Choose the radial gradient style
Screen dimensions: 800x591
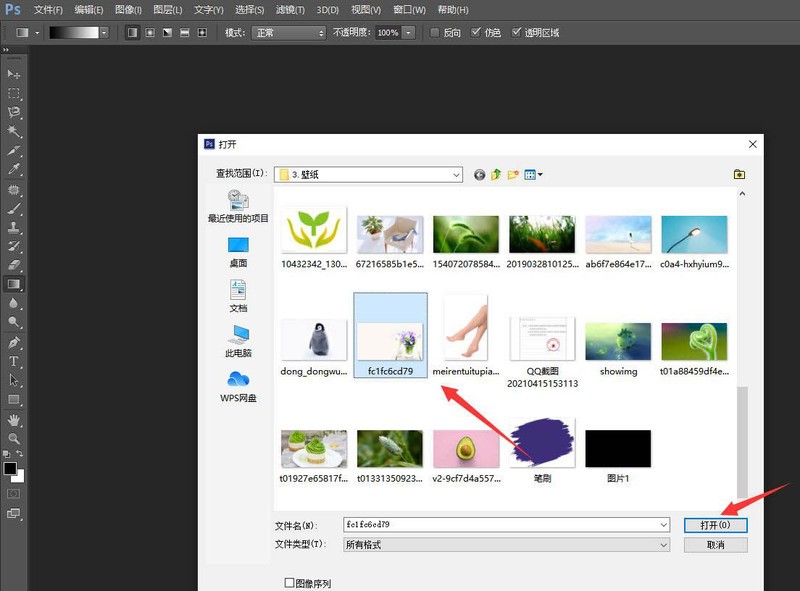(x=150, y=33)
